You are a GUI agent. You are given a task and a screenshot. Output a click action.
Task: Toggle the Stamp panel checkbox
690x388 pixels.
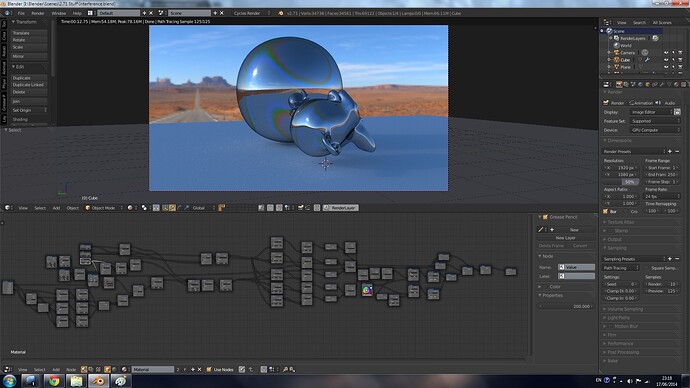click(x=610, y=231)
